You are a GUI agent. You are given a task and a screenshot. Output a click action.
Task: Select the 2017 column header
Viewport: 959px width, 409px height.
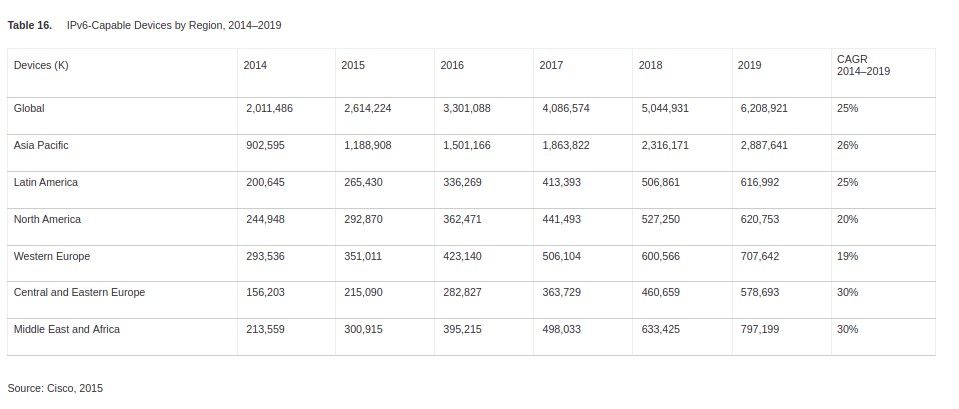point(551,65)
